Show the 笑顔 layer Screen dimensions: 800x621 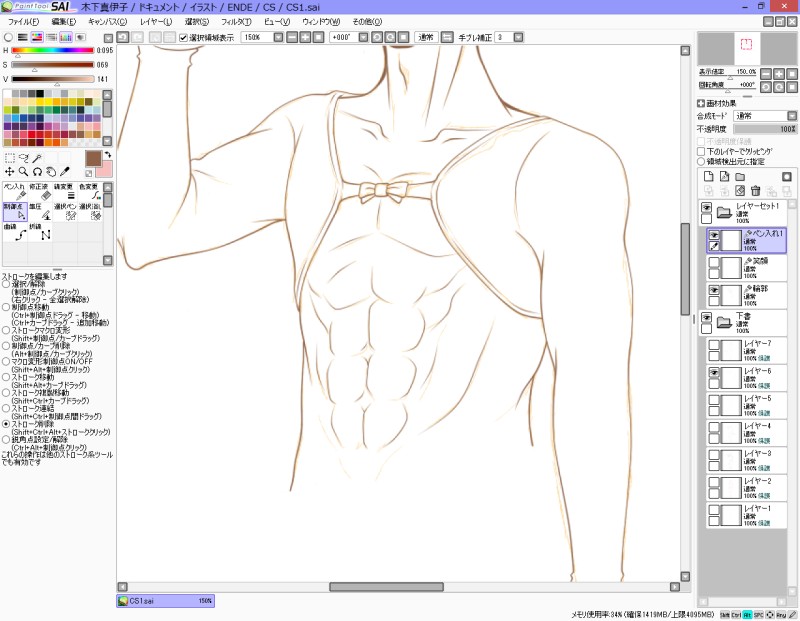tap(714, 262)
